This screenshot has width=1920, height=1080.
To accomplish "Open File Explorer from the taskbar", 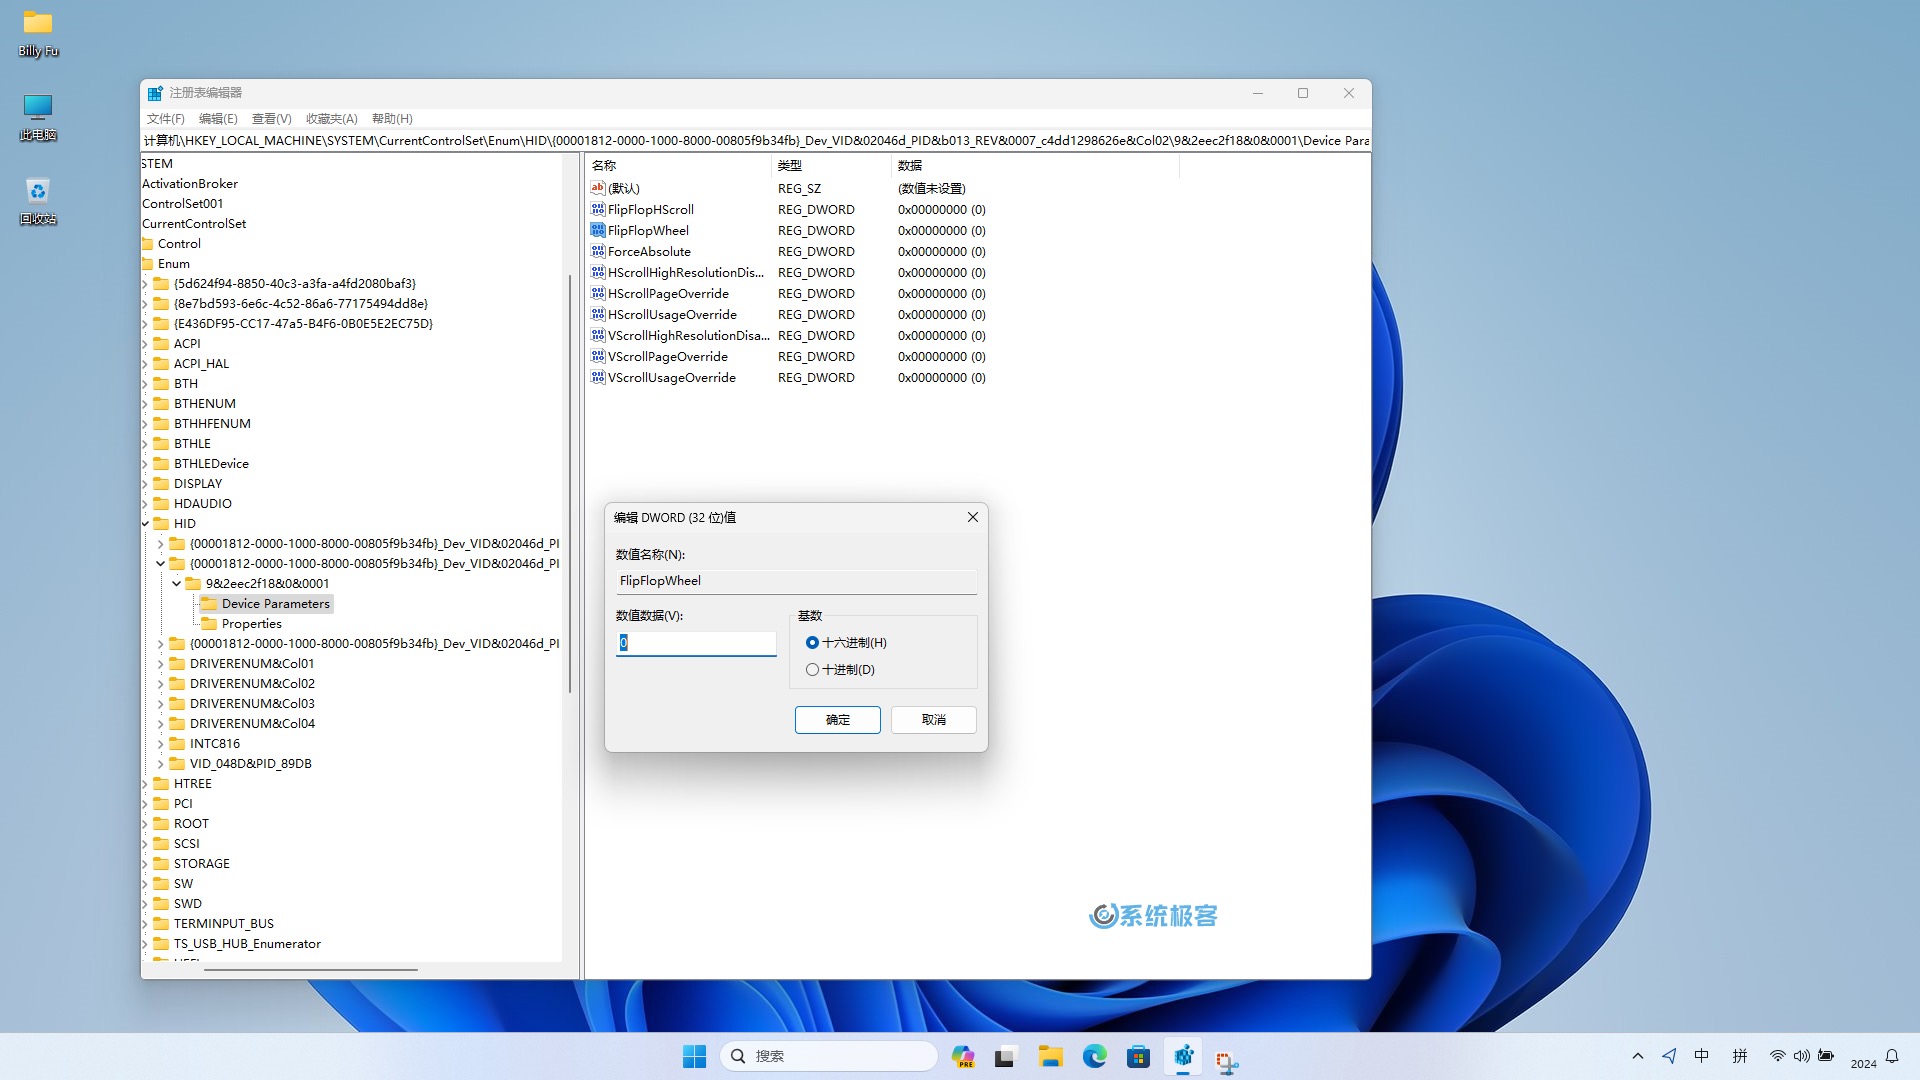I will click(1050, 1056).
